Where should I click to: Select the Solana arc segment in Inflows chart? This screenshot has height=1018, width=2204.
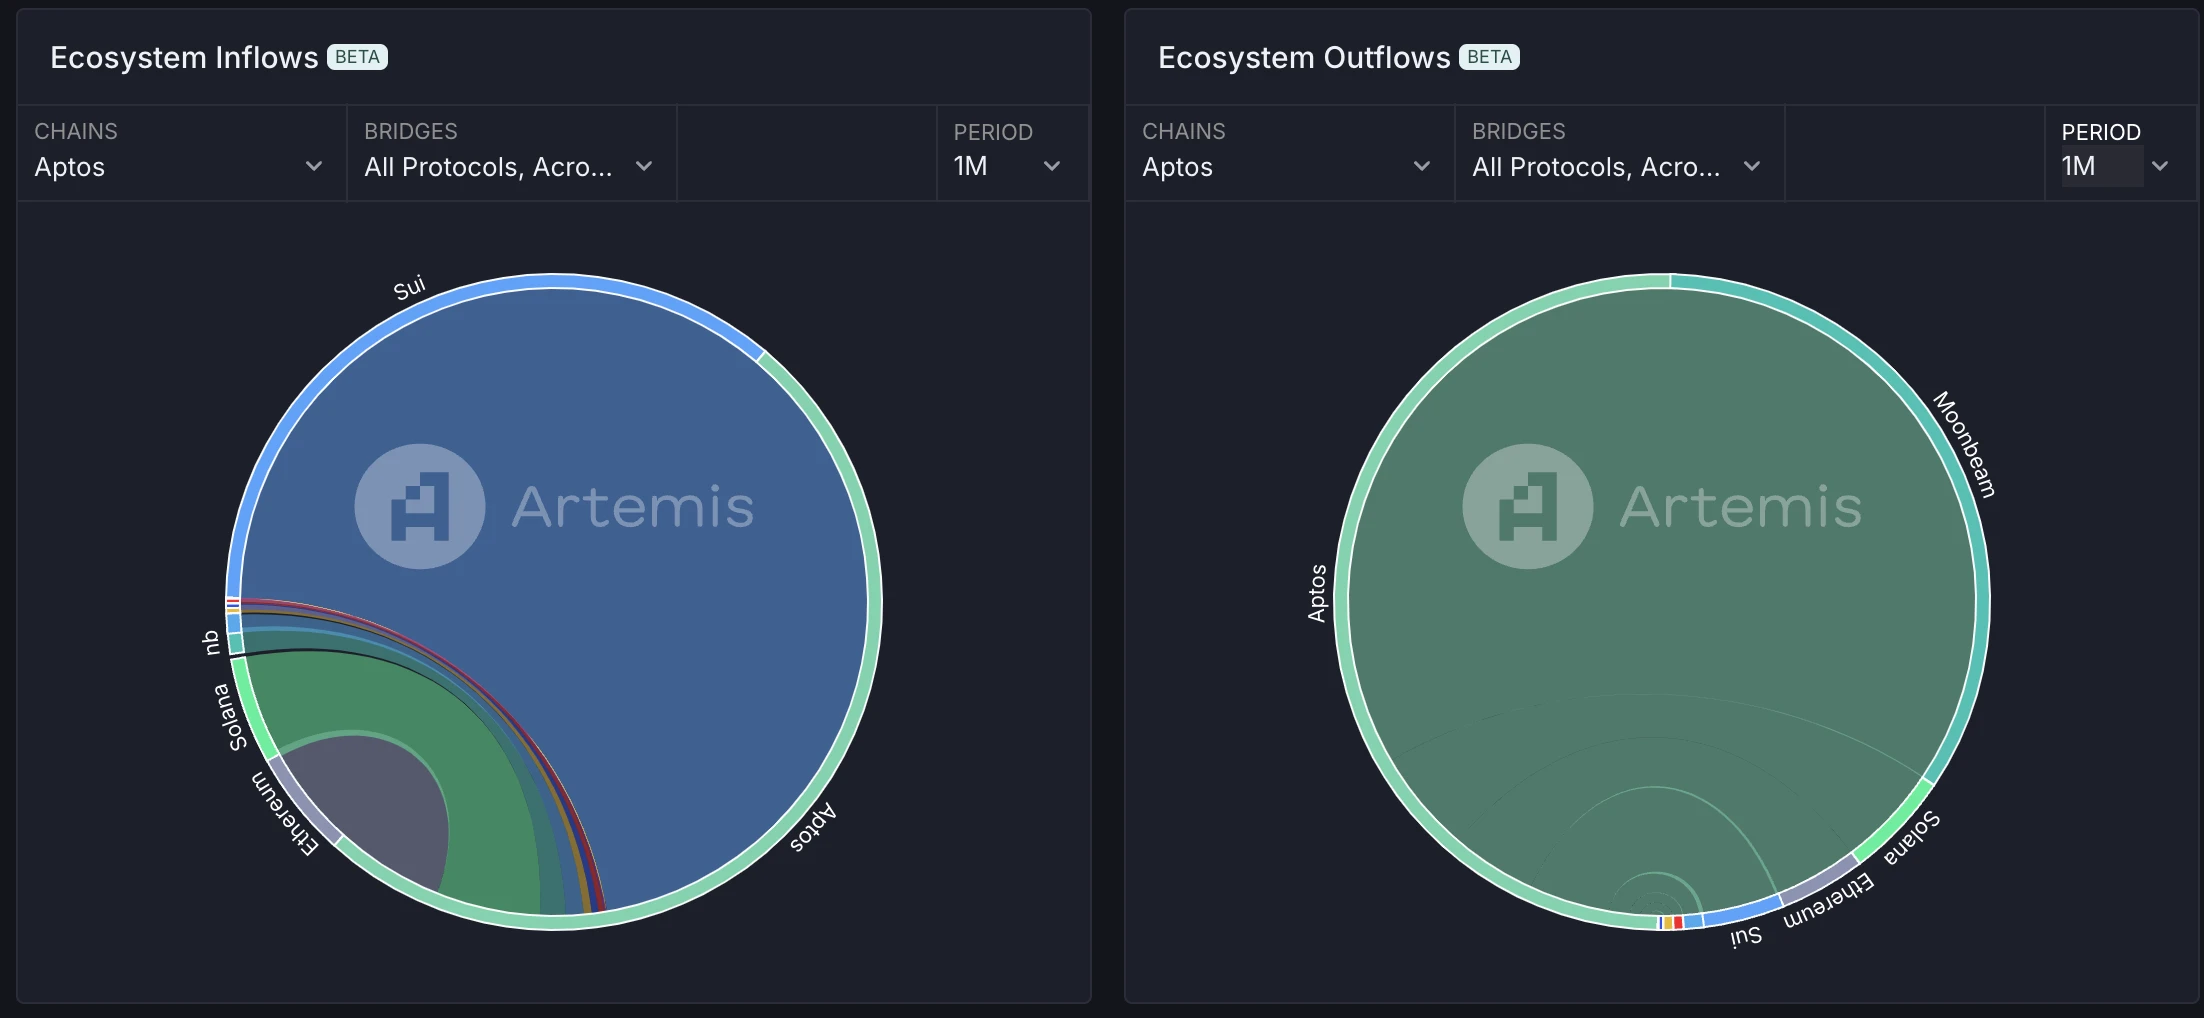pos(253,712)
